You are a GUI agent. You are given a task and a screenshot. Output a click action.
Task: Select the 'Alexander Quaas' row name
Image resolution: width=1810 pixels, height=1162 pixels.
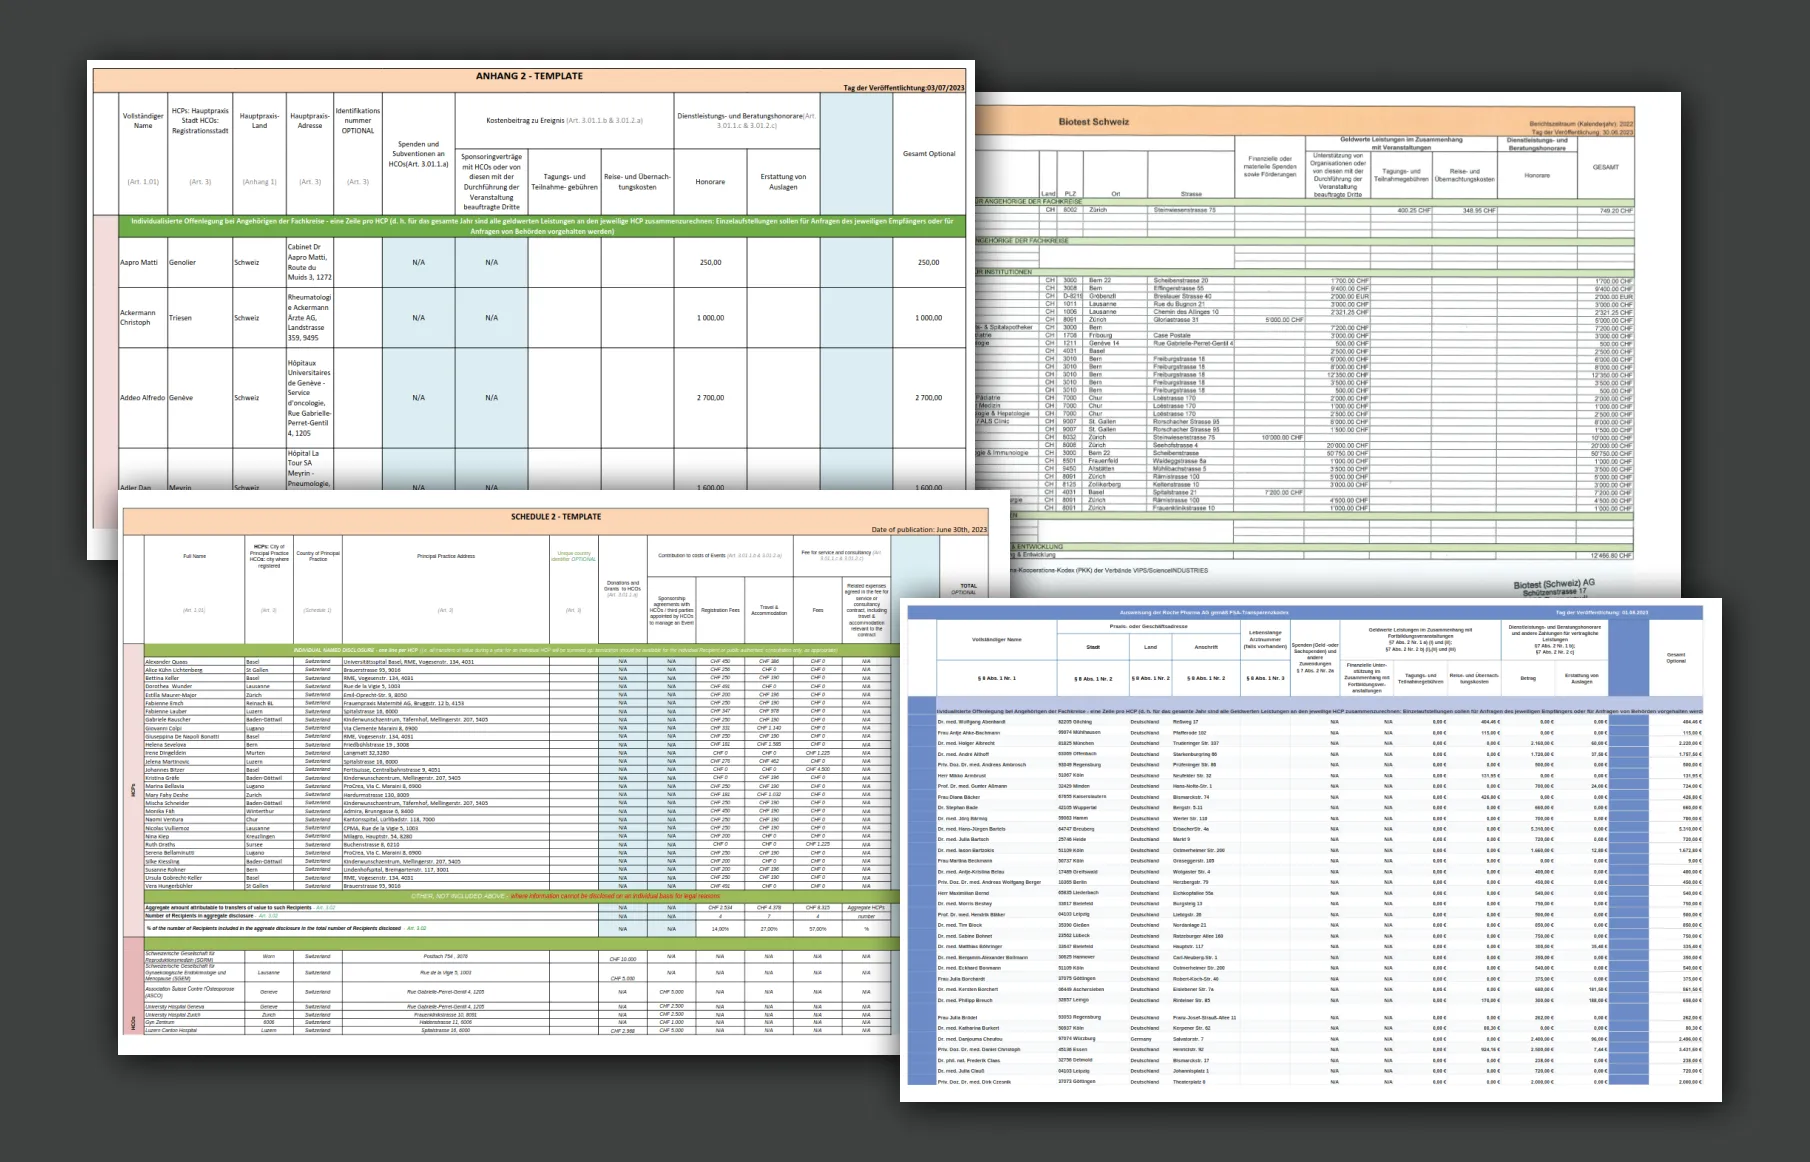(166, 662)
